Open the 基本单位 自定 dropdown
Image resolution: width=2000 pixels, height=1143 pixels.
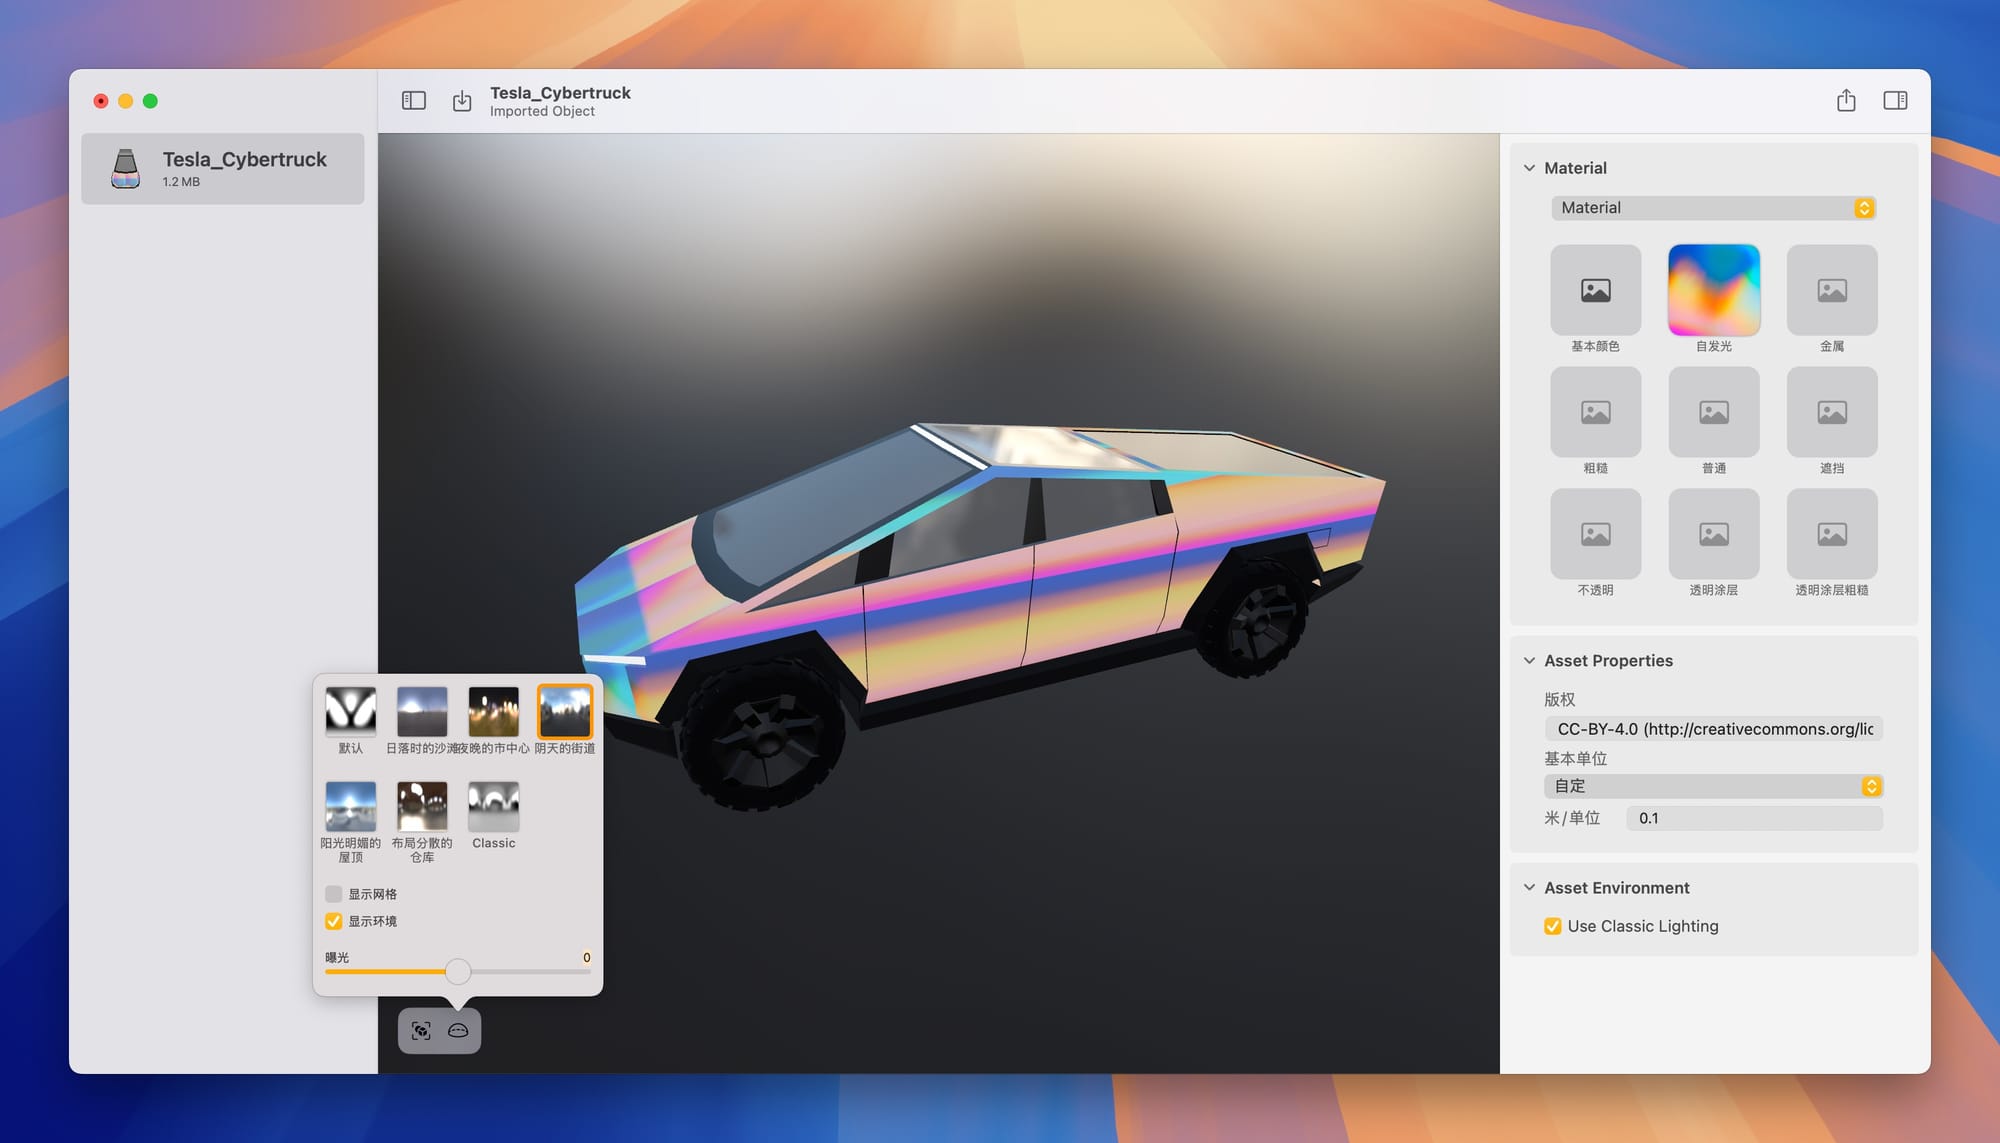click(1712, 786)
